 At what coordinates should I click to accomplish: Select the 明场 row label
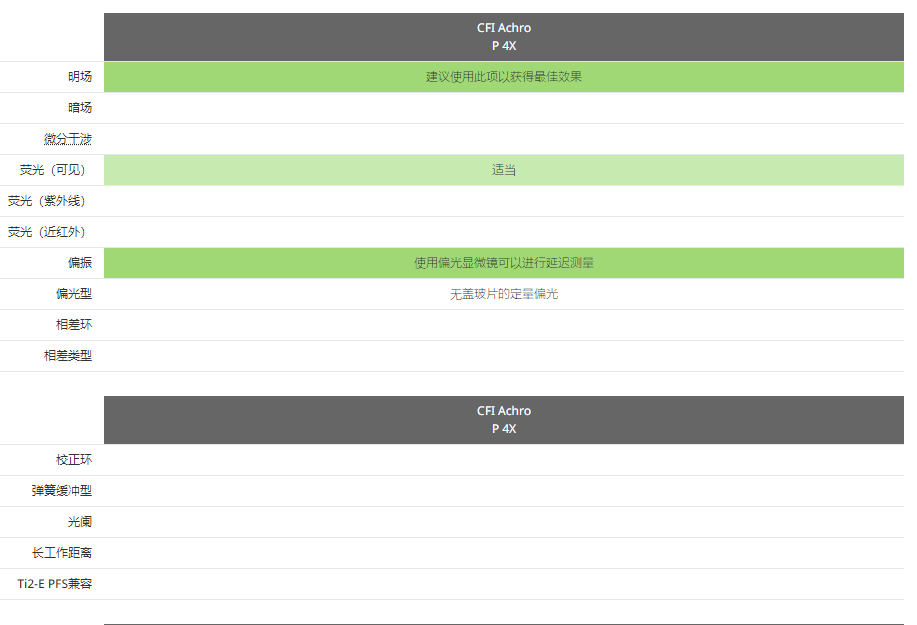click(80, 77)
